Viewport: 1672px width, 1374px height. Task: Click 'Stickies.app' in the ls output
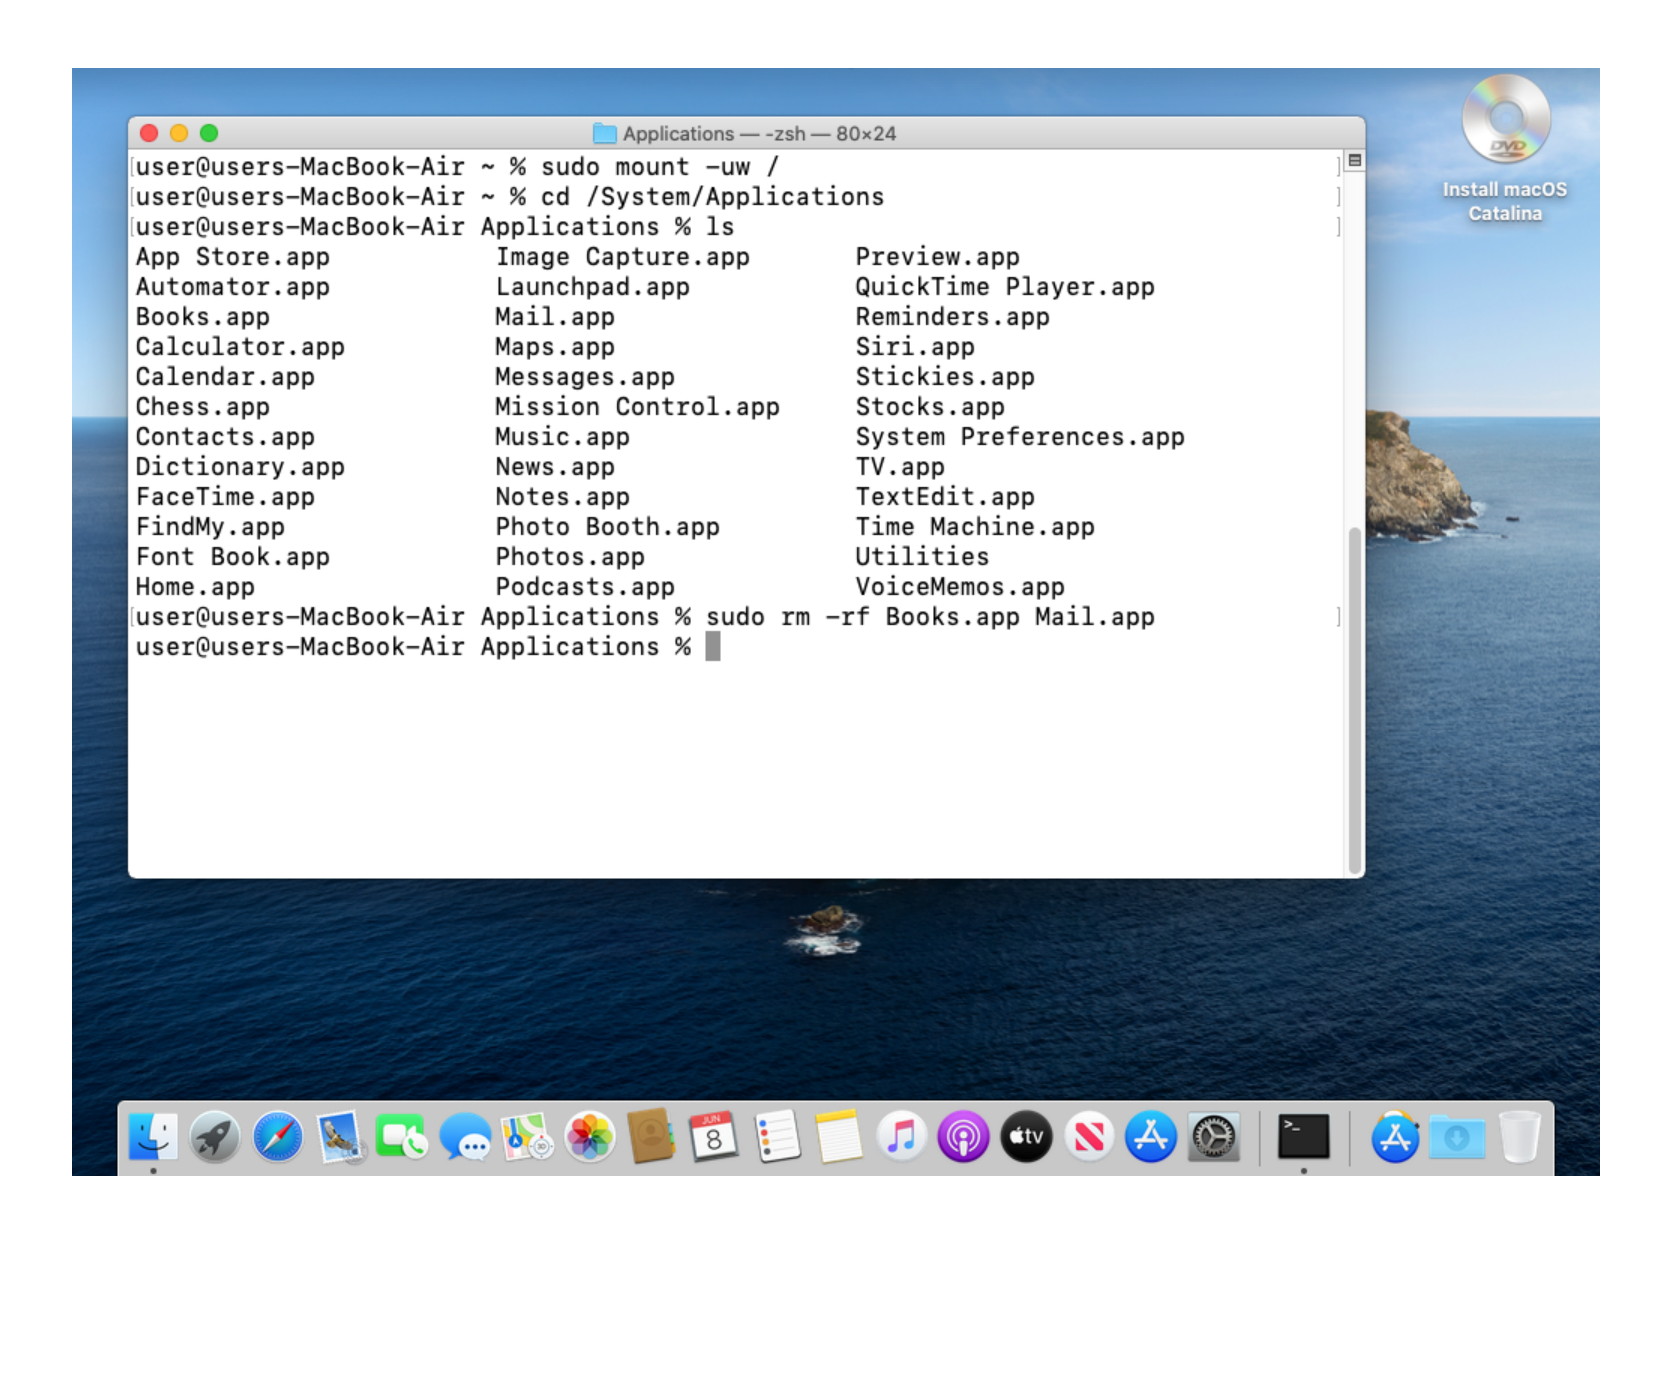(x=945, y=377)
